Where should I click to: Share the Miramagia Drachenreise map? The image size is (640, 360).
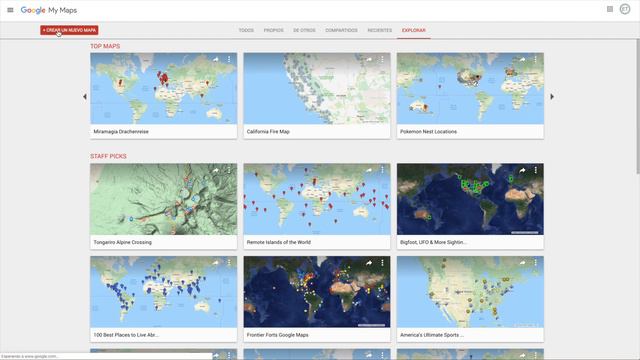[x=216, y=60]
